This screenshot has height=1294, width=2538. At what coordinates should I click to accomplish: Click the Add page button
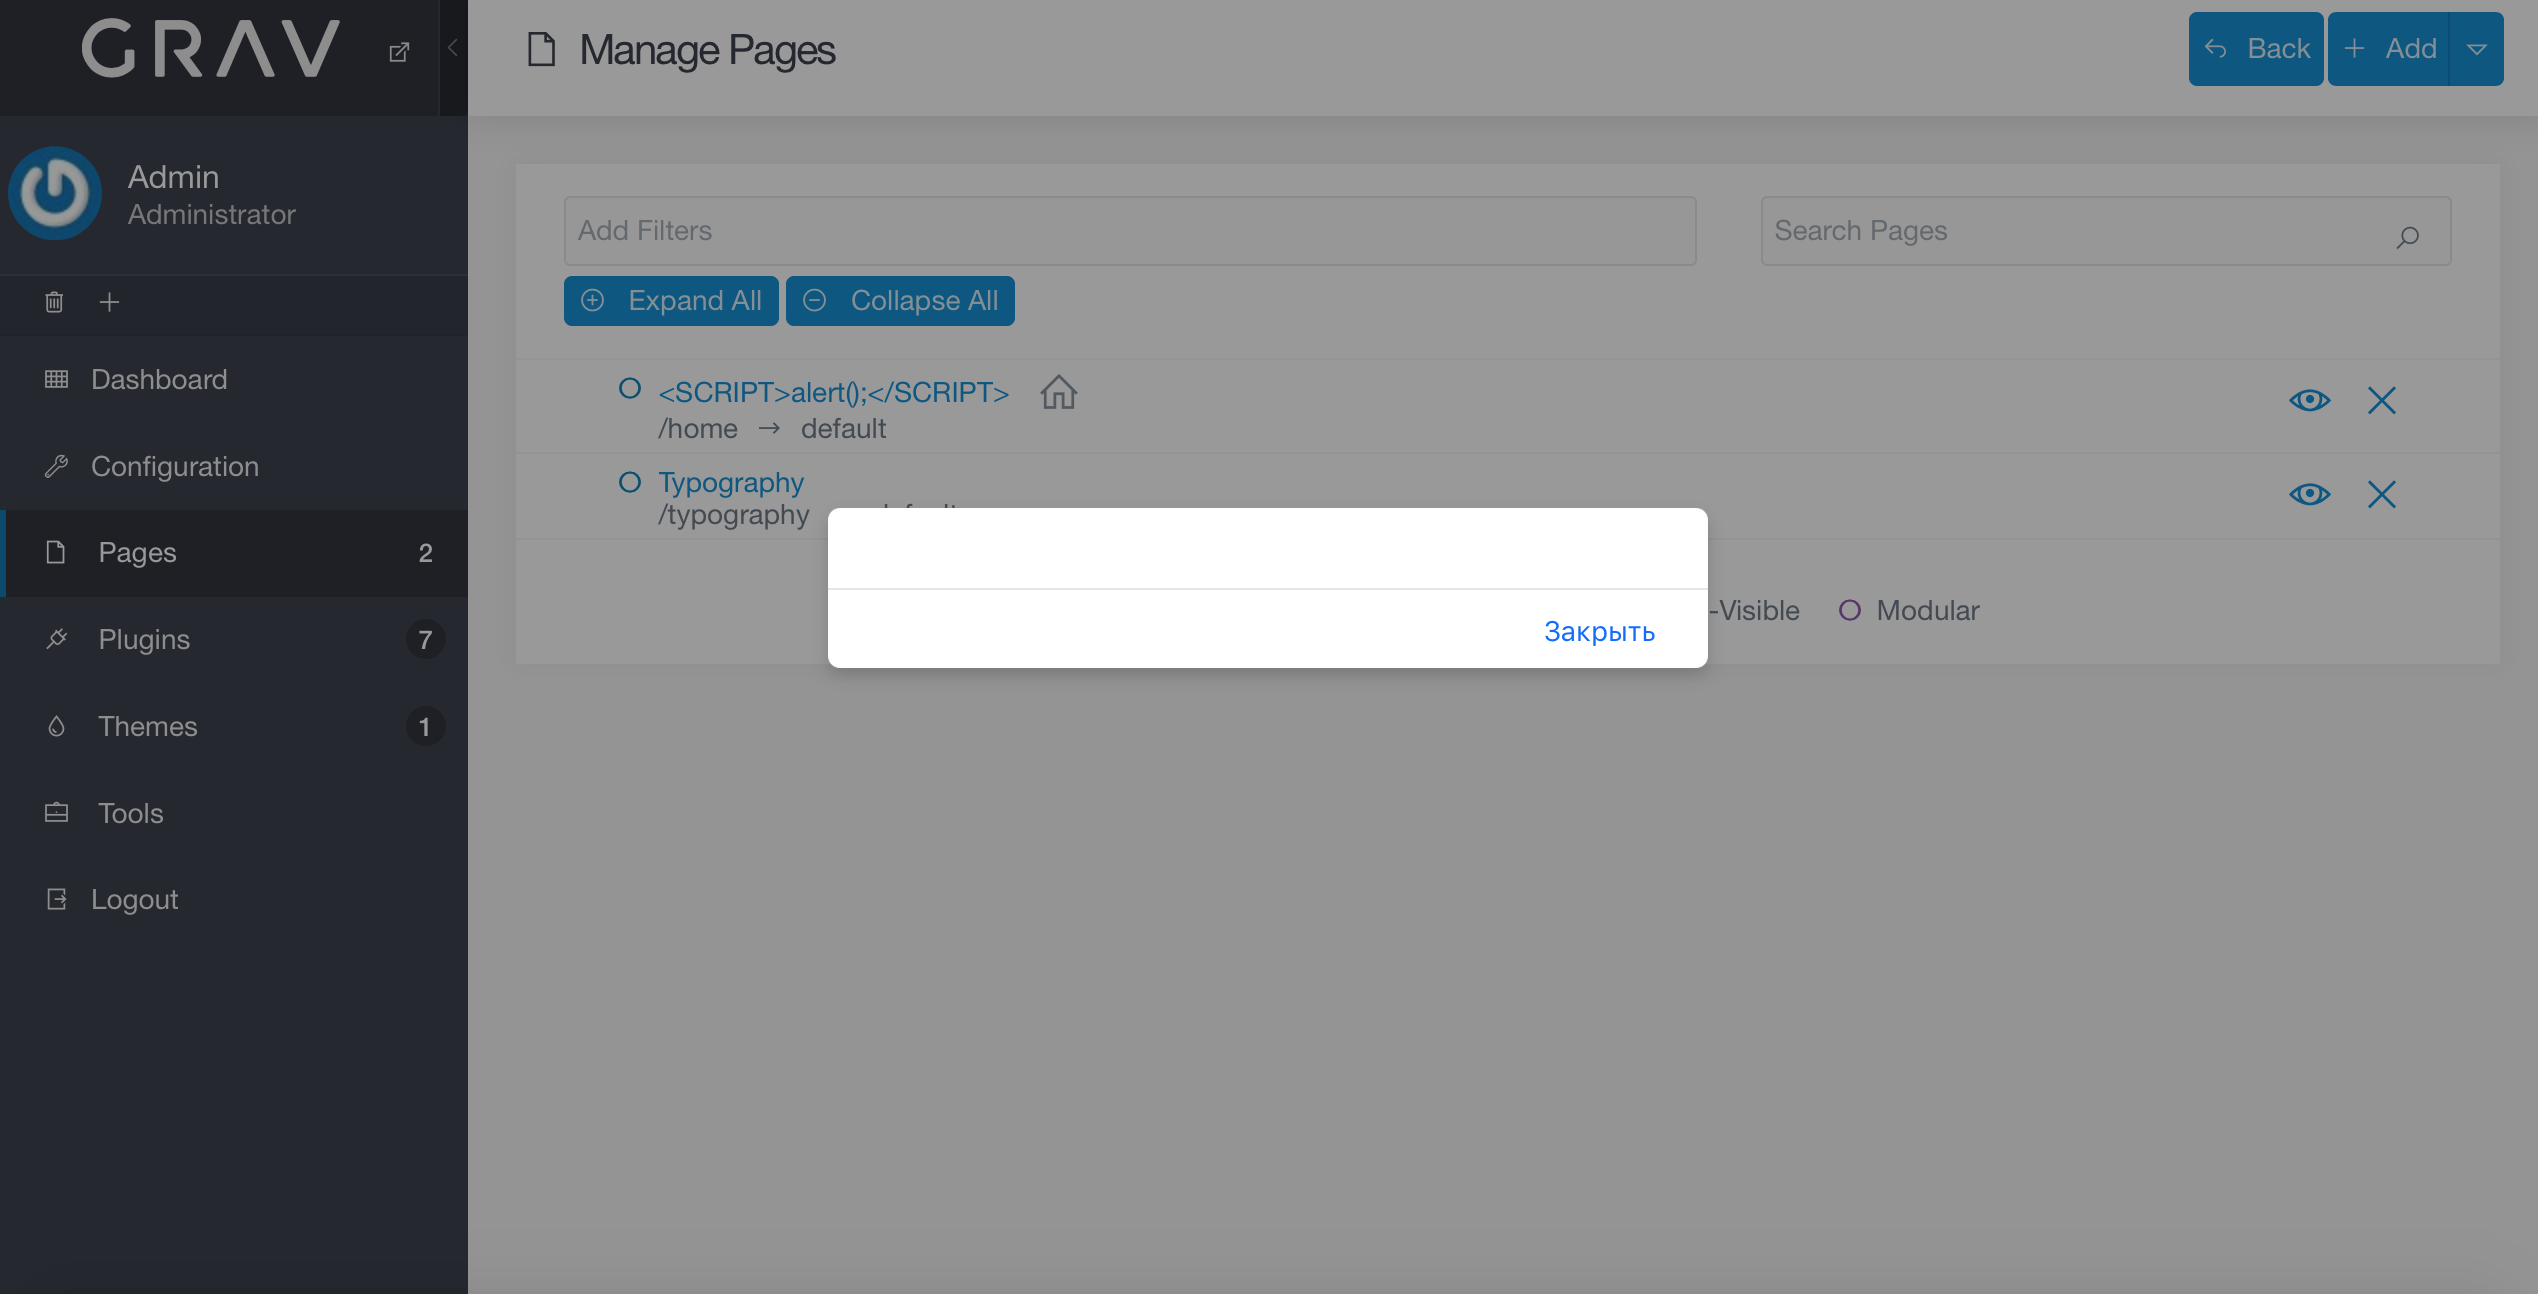coord(2389,49)
